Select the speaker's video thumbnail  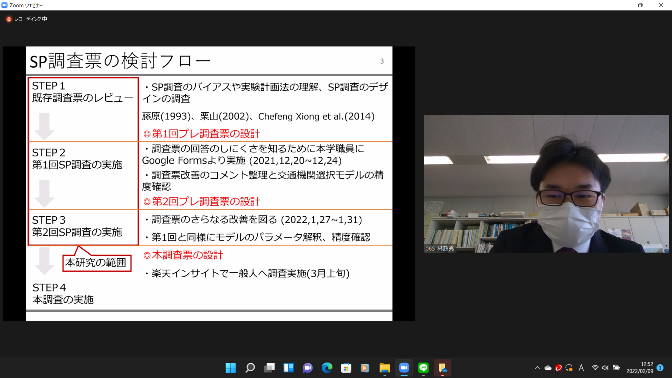coord(546,183)
